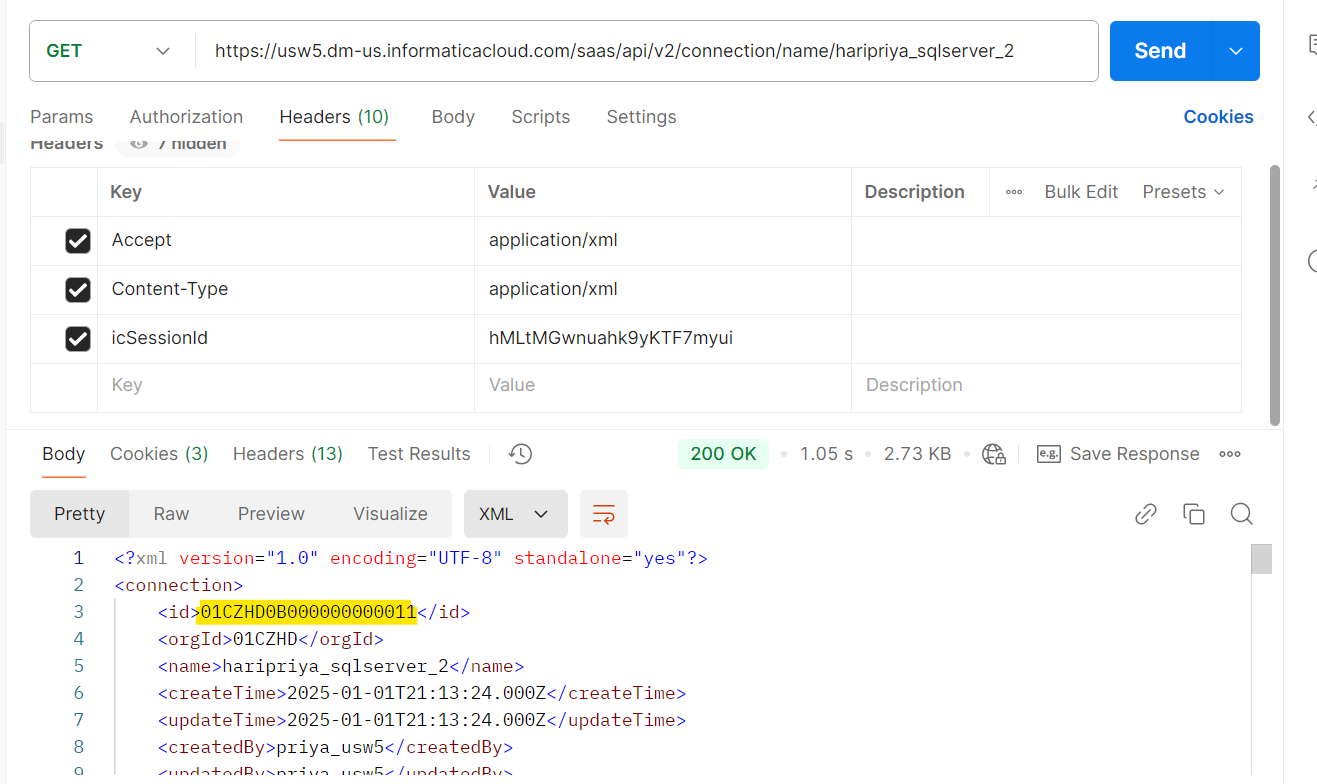Open the headers table three-dot options

point(1014,192)
